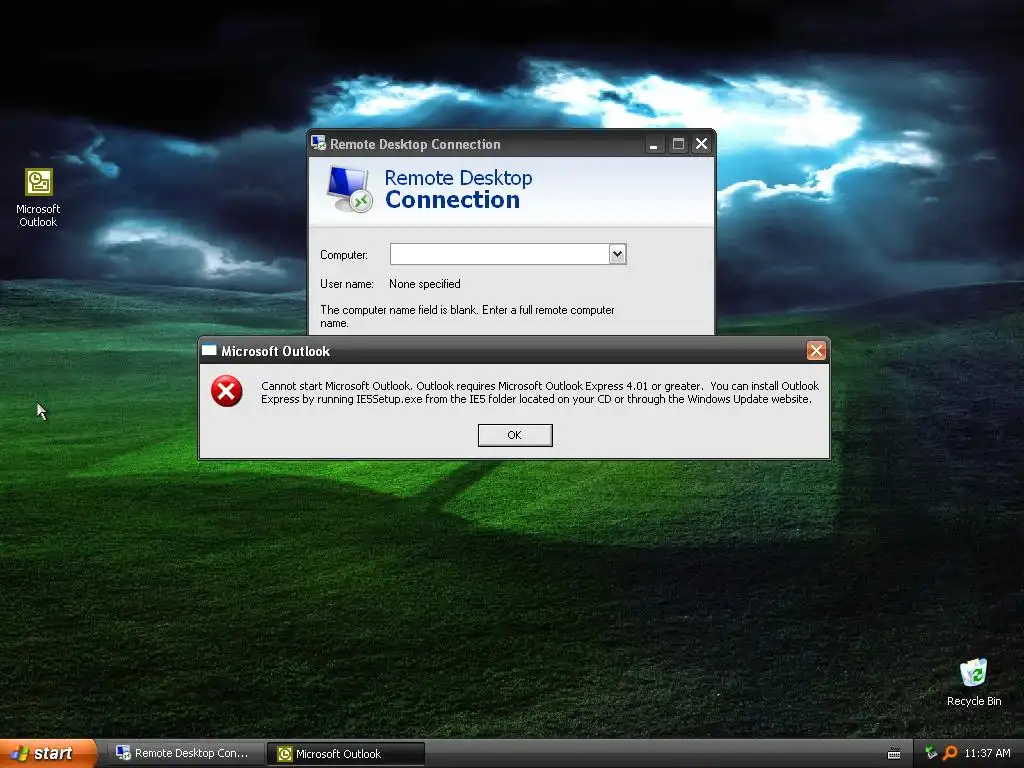The image size is (1024, 768).
Task: Click the Remote Desktop Connection title bar icon
Action: pos(319,143)
